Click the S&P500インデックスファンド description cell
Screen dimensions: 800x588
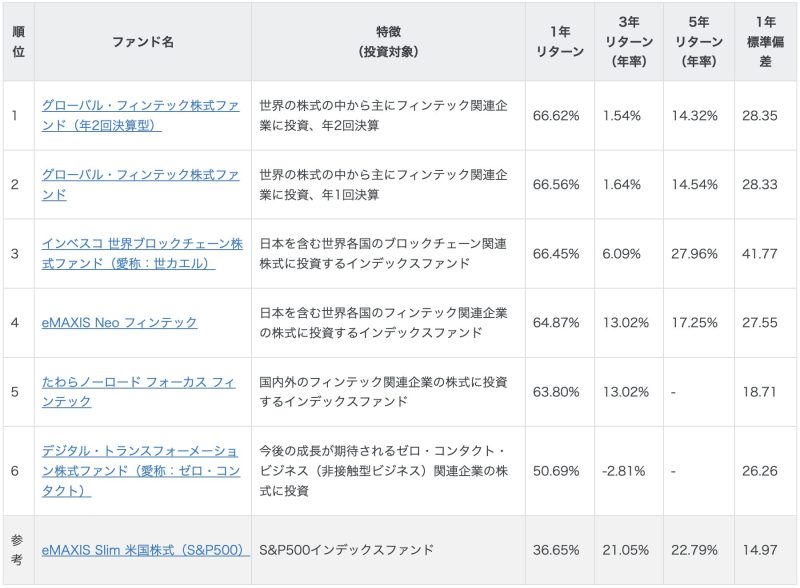point(346,550)
